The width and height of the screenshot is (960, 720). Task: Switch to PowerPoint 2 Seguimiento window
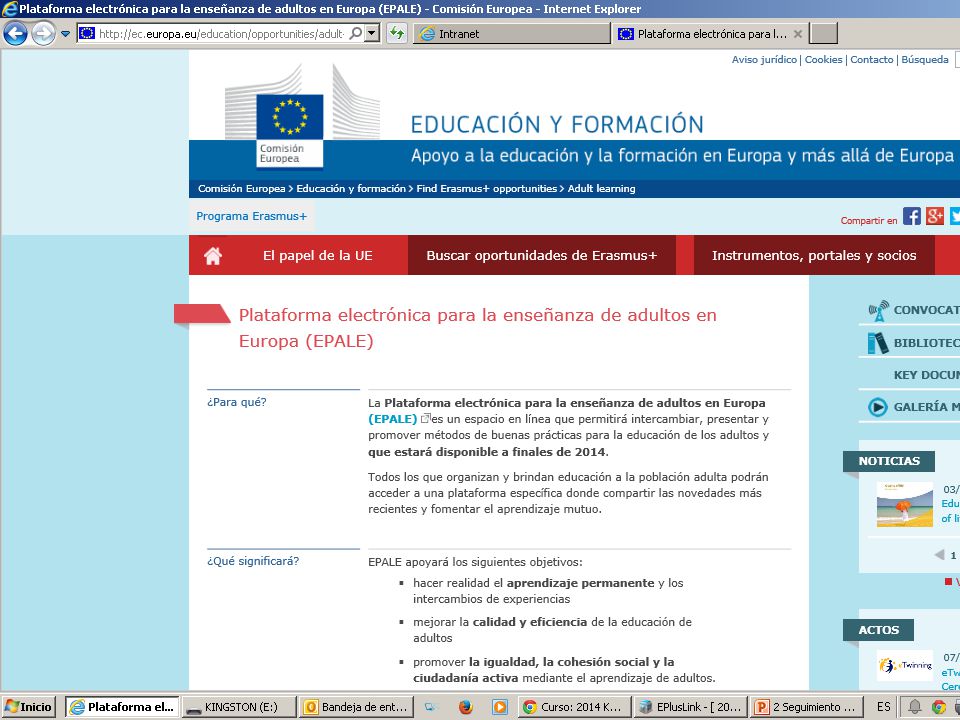click(807, 707)
